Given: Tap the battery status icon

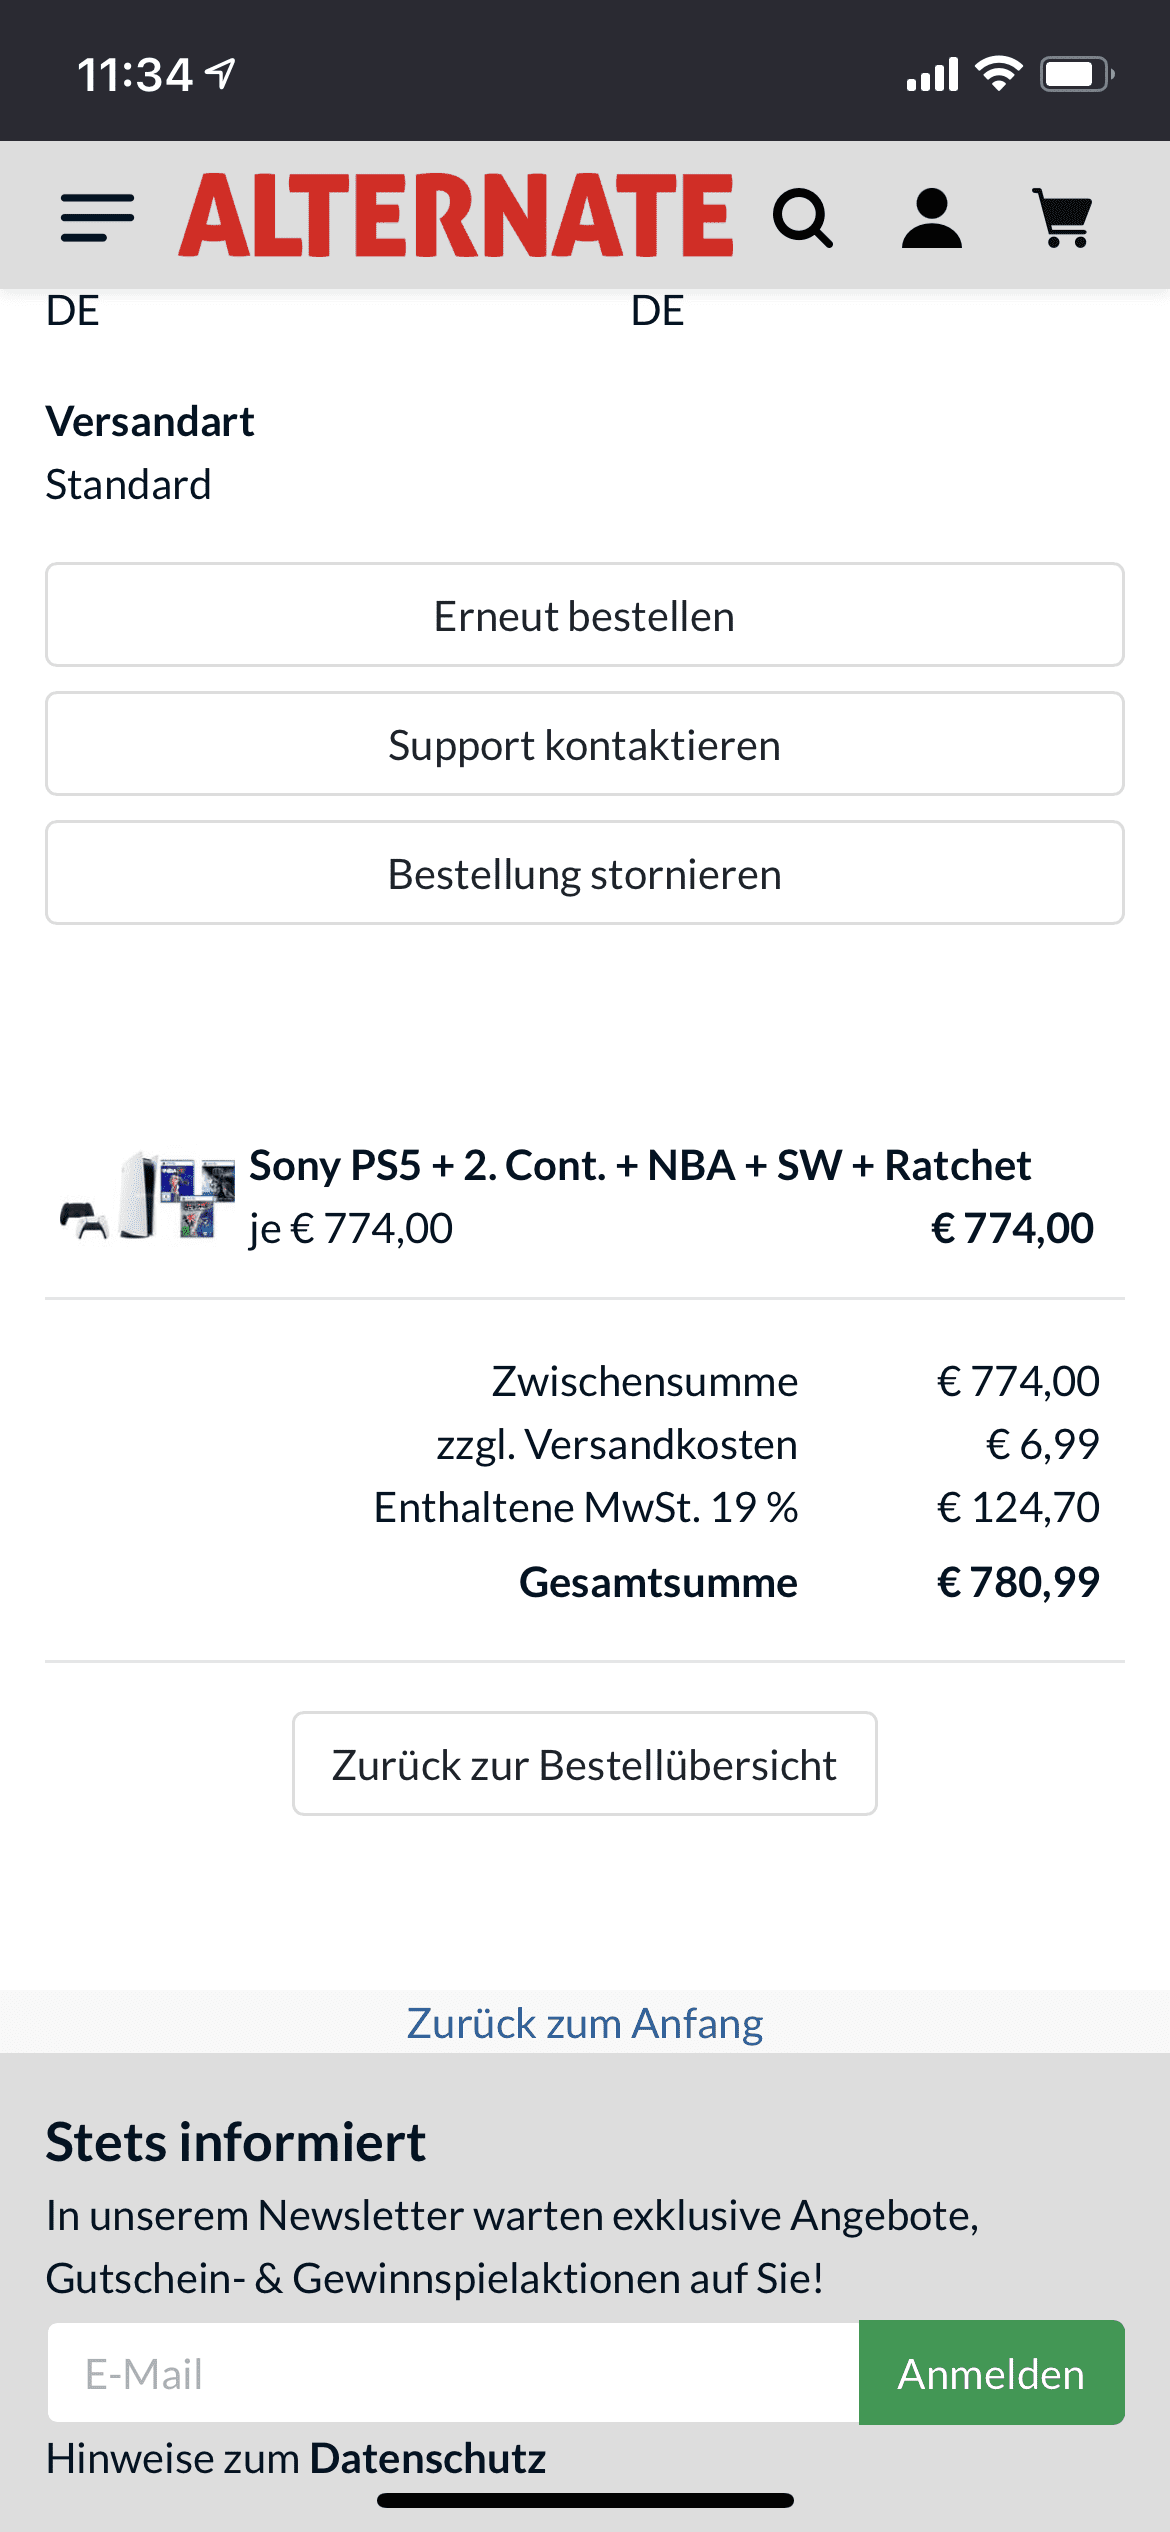Looking at the screenshot, I should [1077, 74].
